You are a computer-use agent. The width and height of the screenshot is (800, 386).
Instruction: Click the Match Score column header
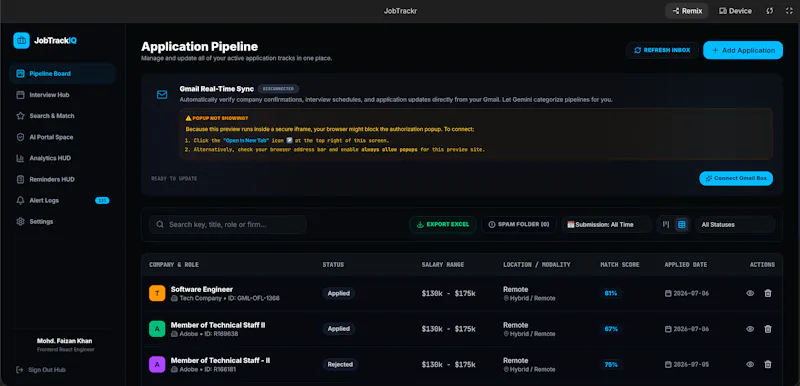click(620, 265)
